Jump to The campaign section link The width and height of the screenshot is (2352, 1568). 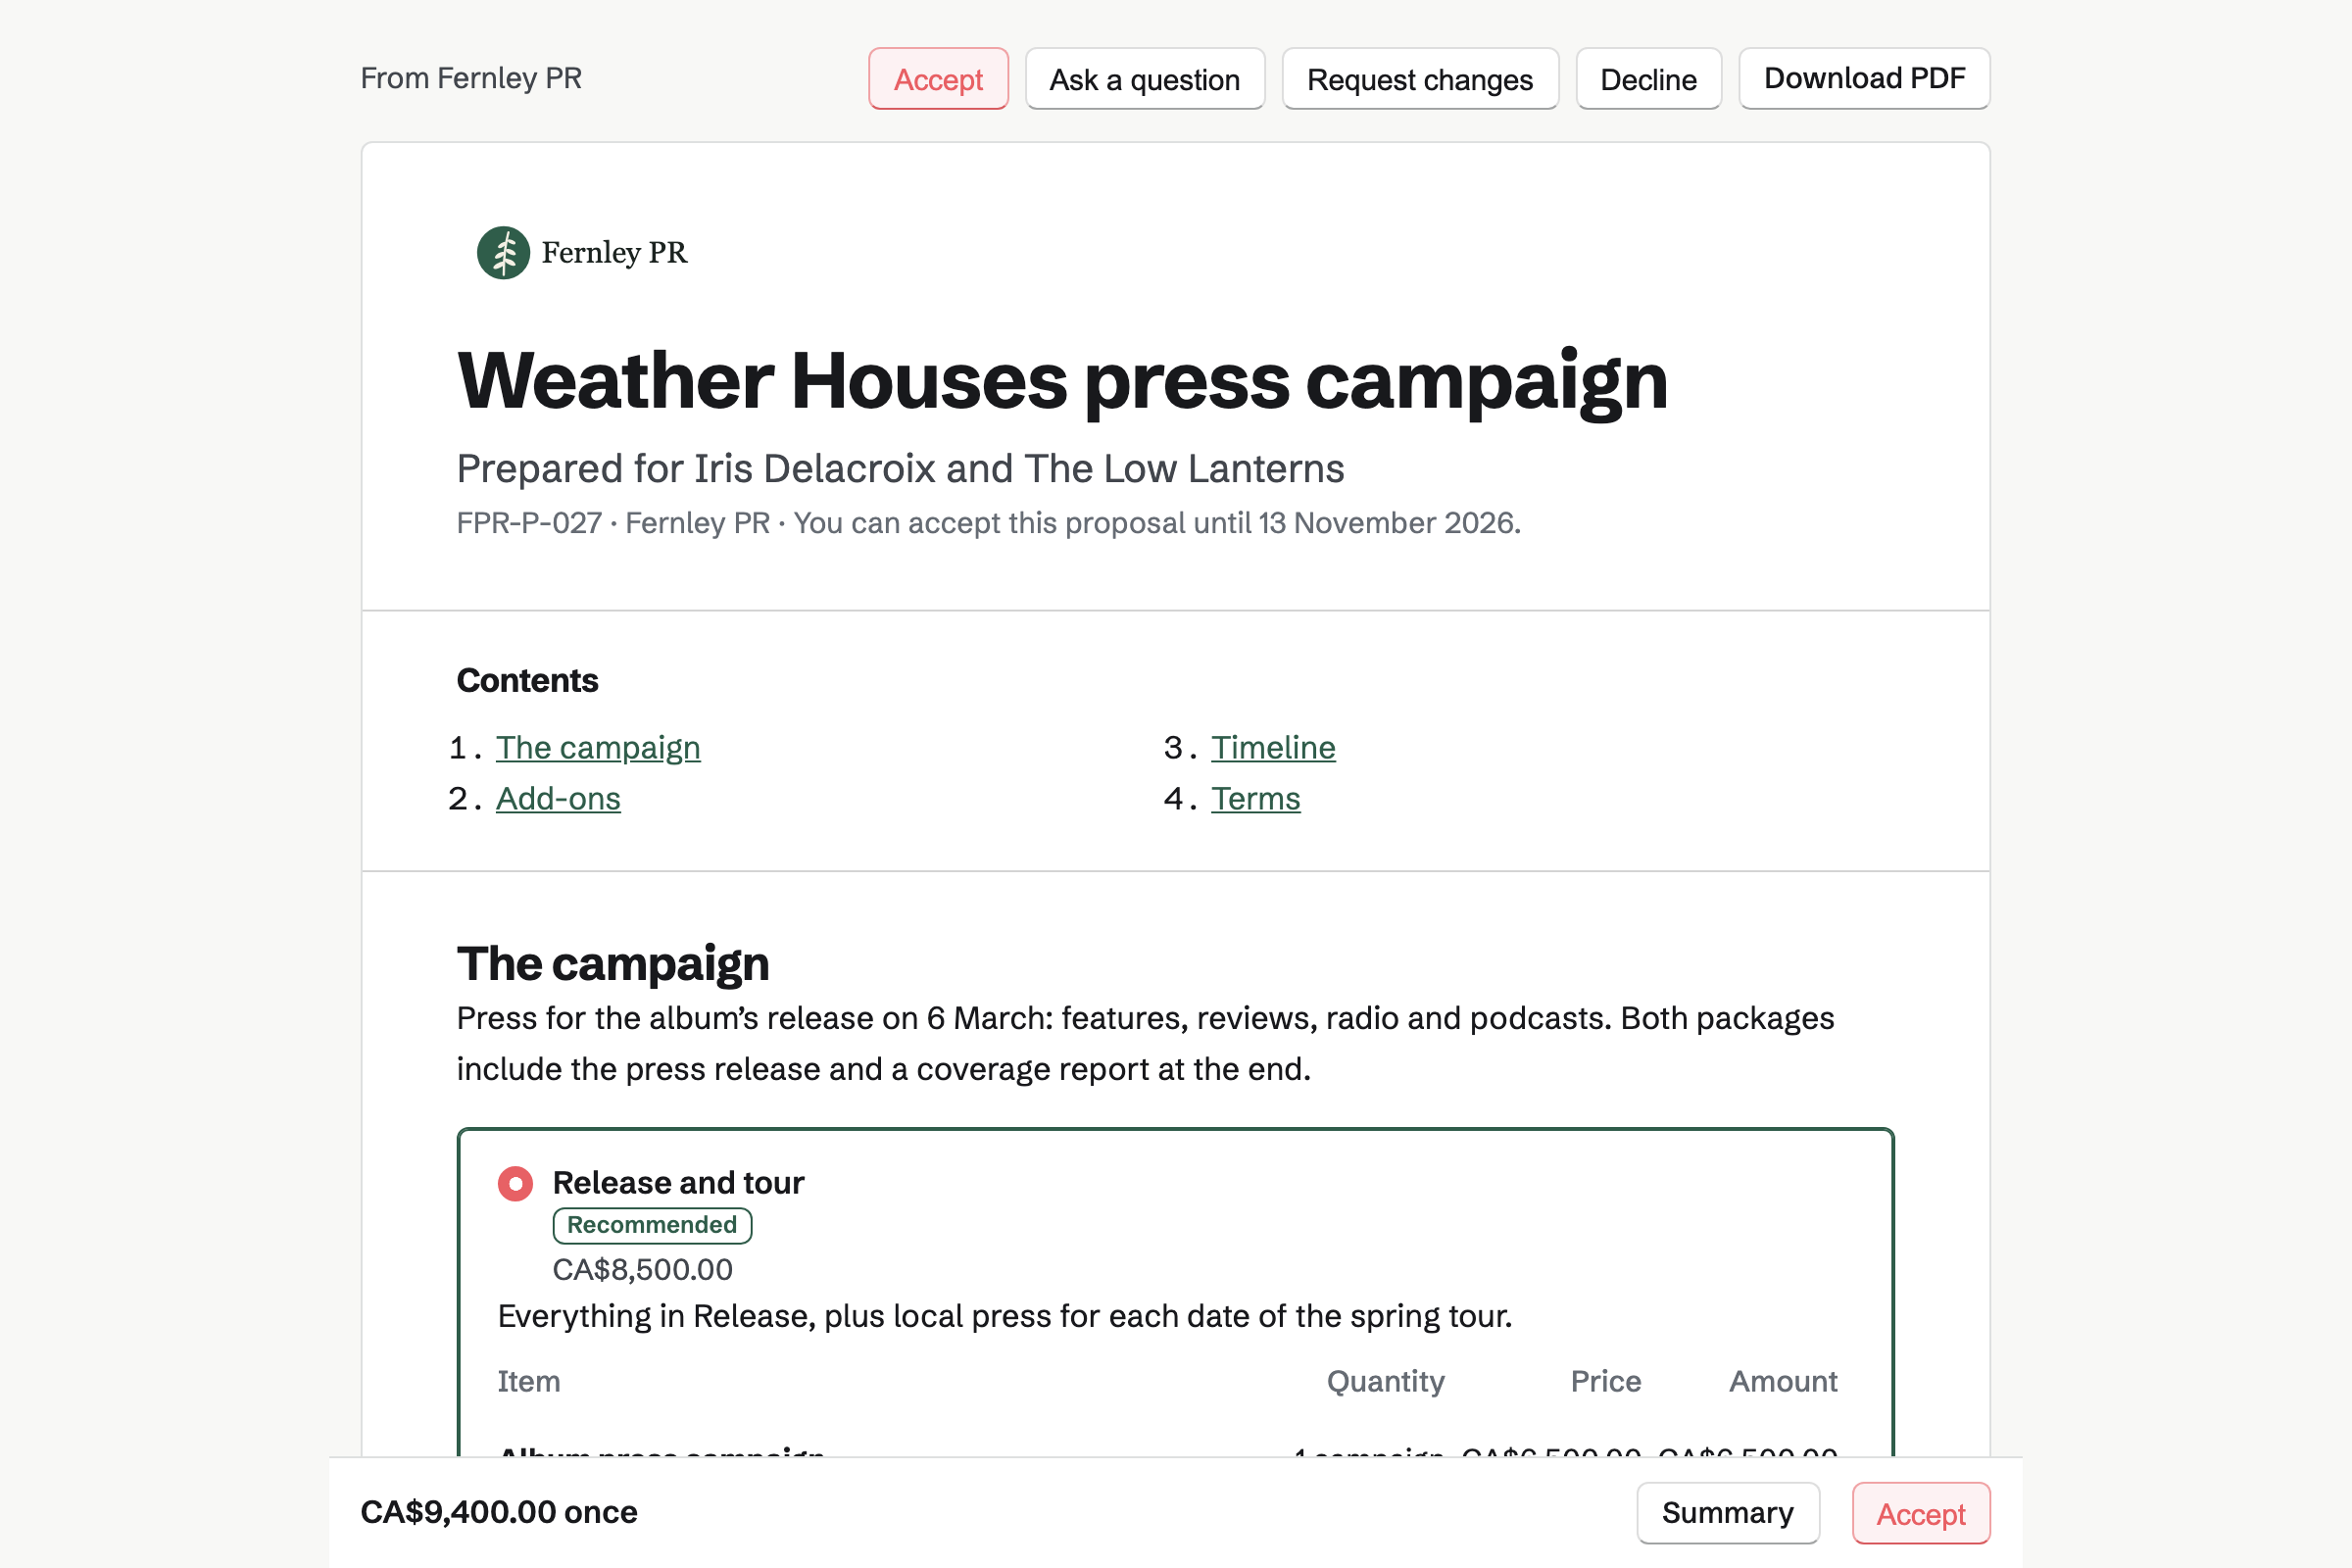pyautogui.click(x=598, y=747)
